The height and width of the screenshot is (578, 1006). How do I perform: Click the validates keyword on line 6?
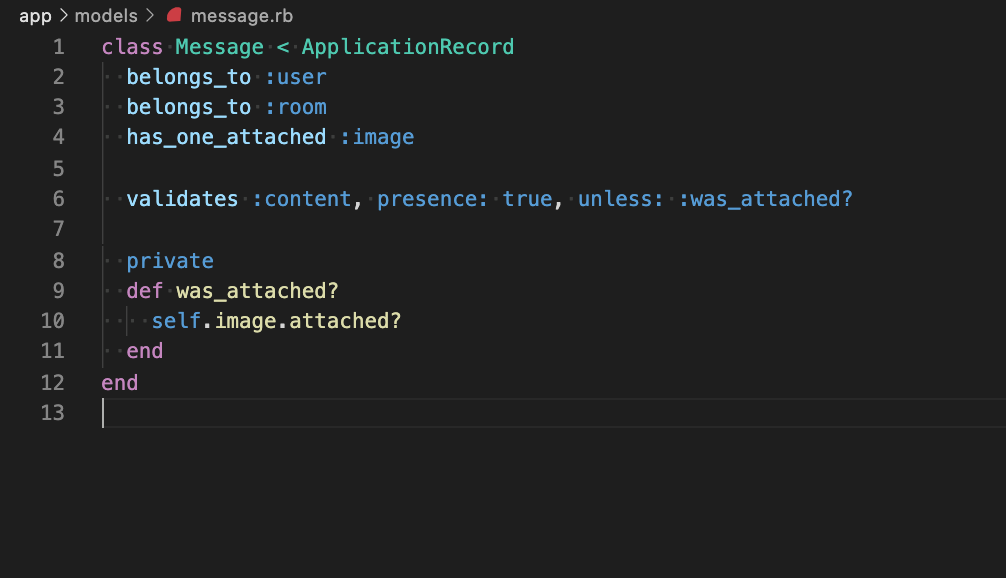tap(182, 199)
